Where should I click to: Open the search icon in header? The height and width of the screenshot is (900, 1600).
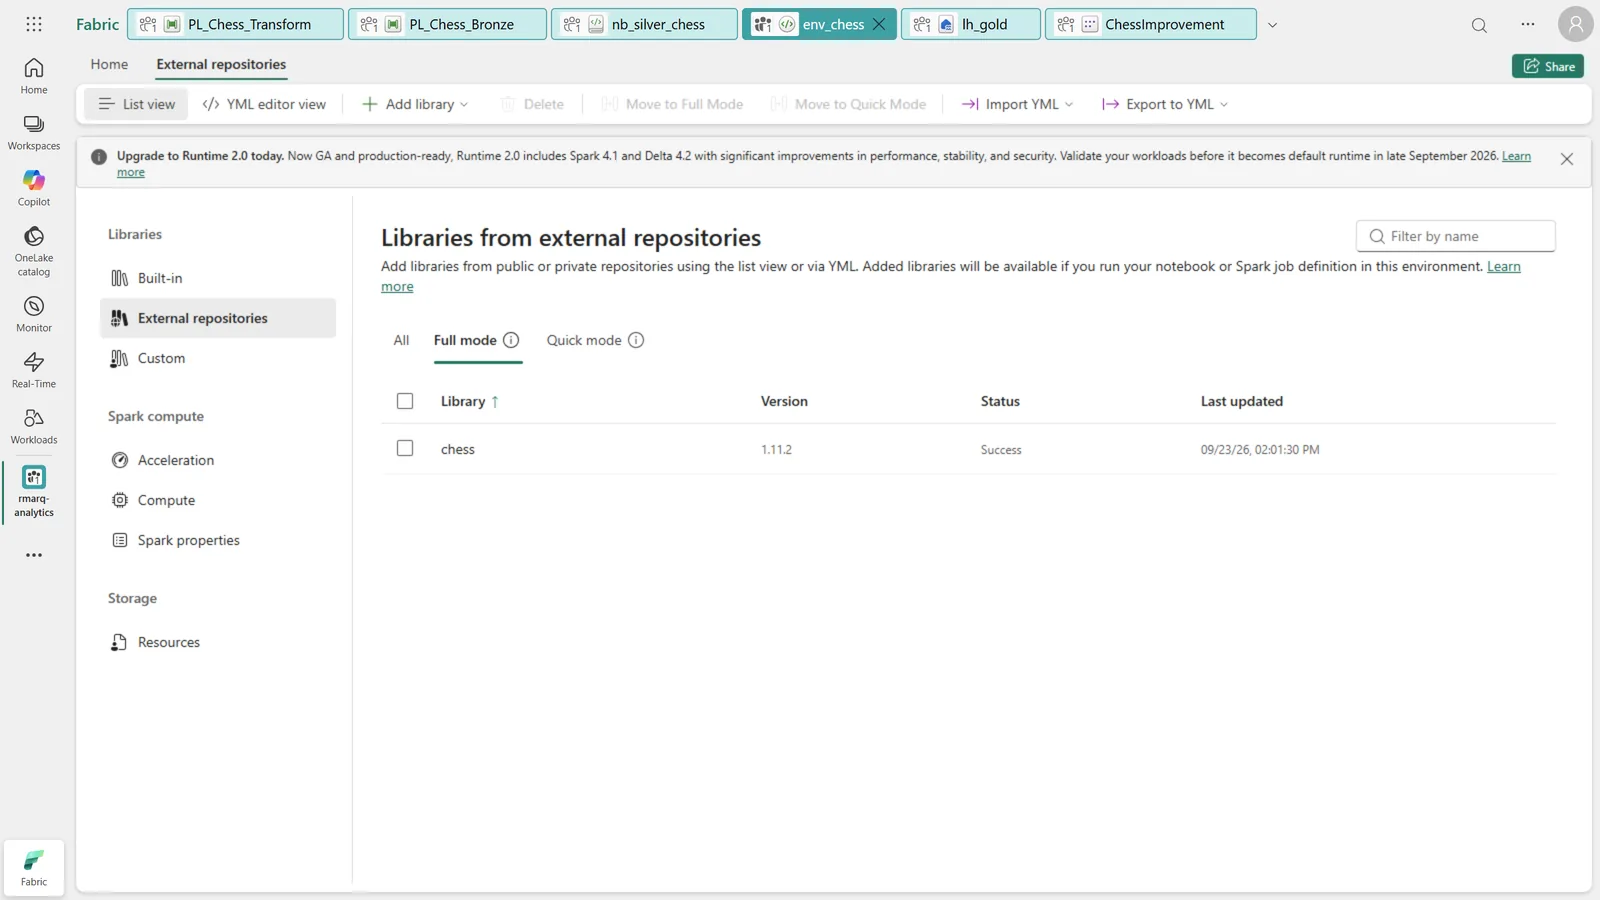tap(1479, 25)
